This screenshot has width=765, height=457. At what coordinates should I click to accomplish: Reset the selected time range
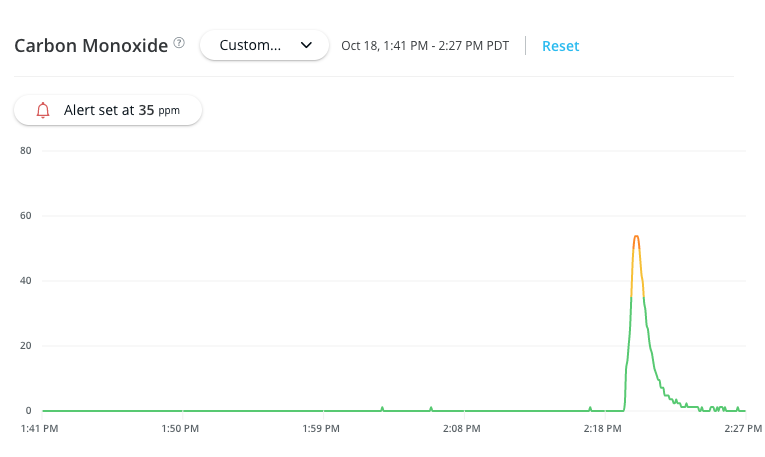[560, 46]
